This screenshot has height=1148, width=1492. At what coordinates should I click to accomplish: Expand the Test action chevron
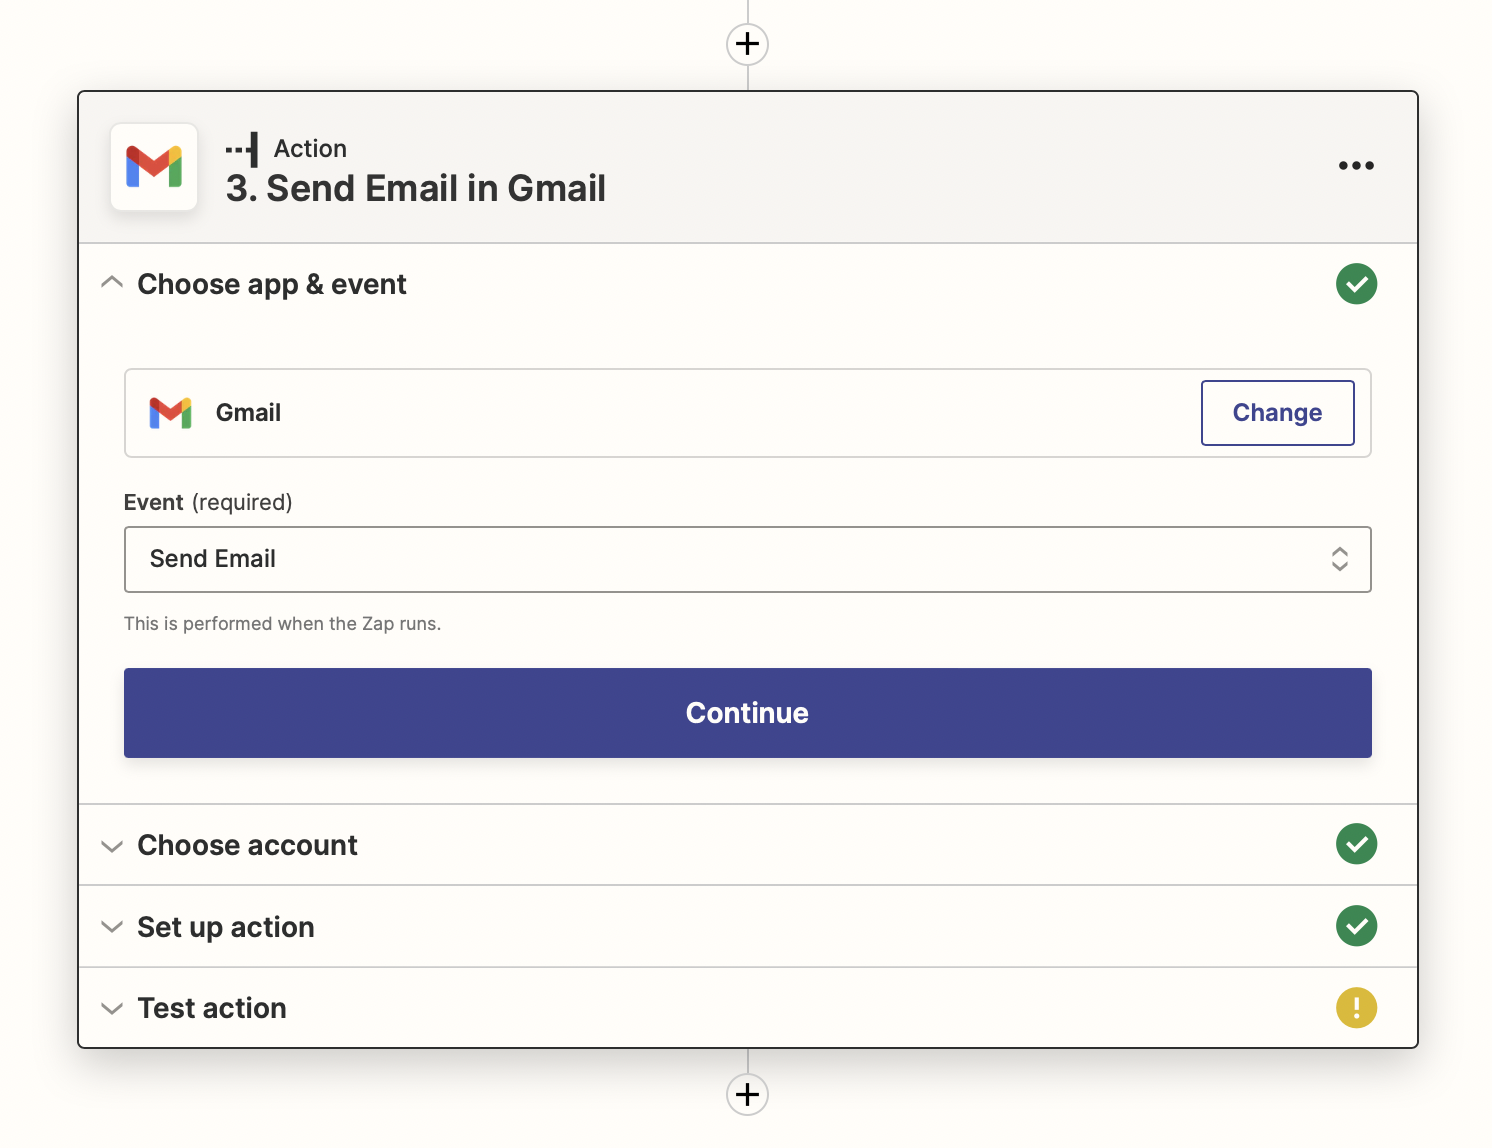click(112, 1008)
